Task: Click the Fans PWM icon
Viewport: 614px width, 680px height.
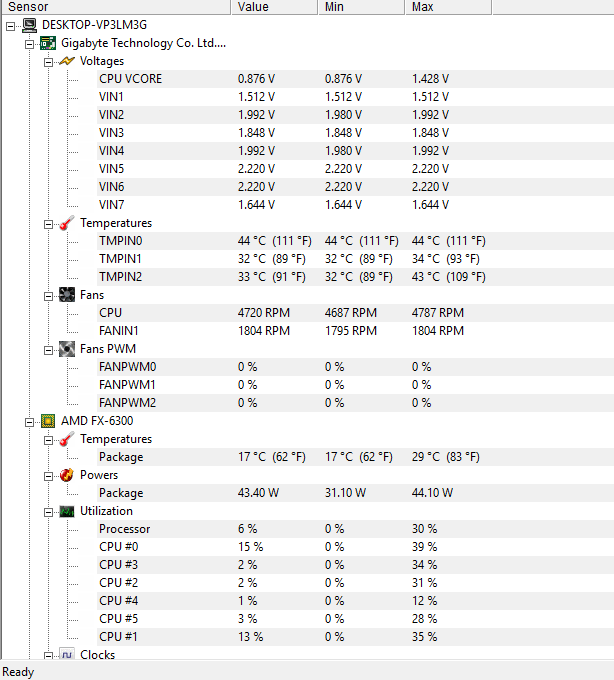Action: pos(67,349)
